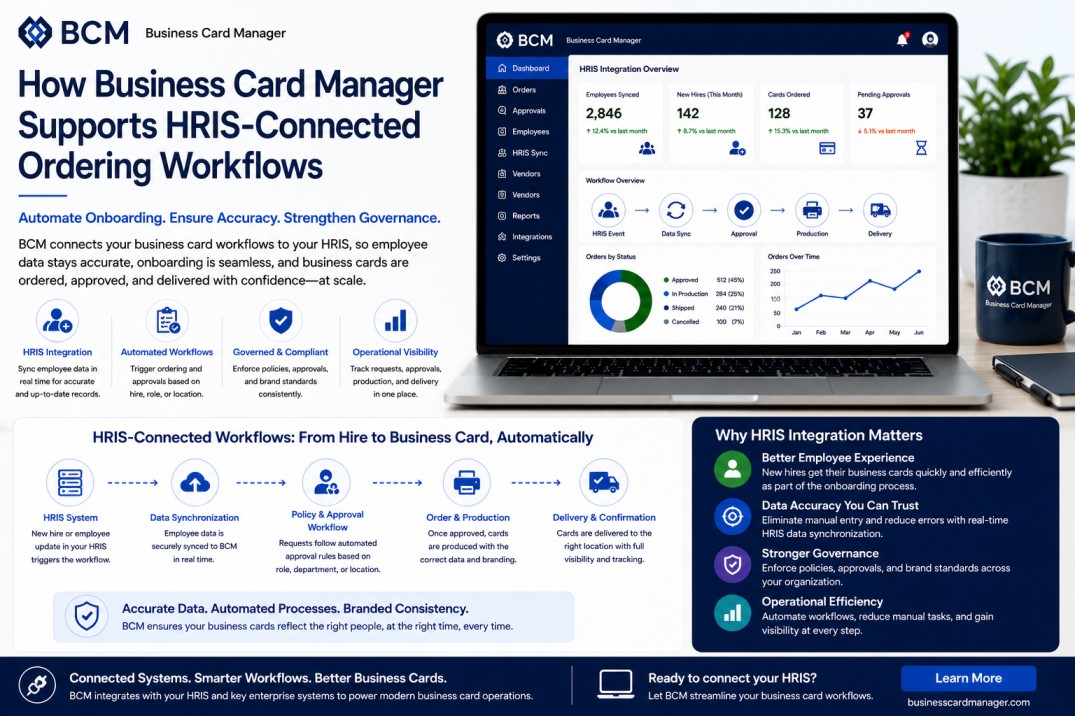Click the blue Data Accuracy target icon
Screen dimensions: 1075x716
click(x=732, y=516)
